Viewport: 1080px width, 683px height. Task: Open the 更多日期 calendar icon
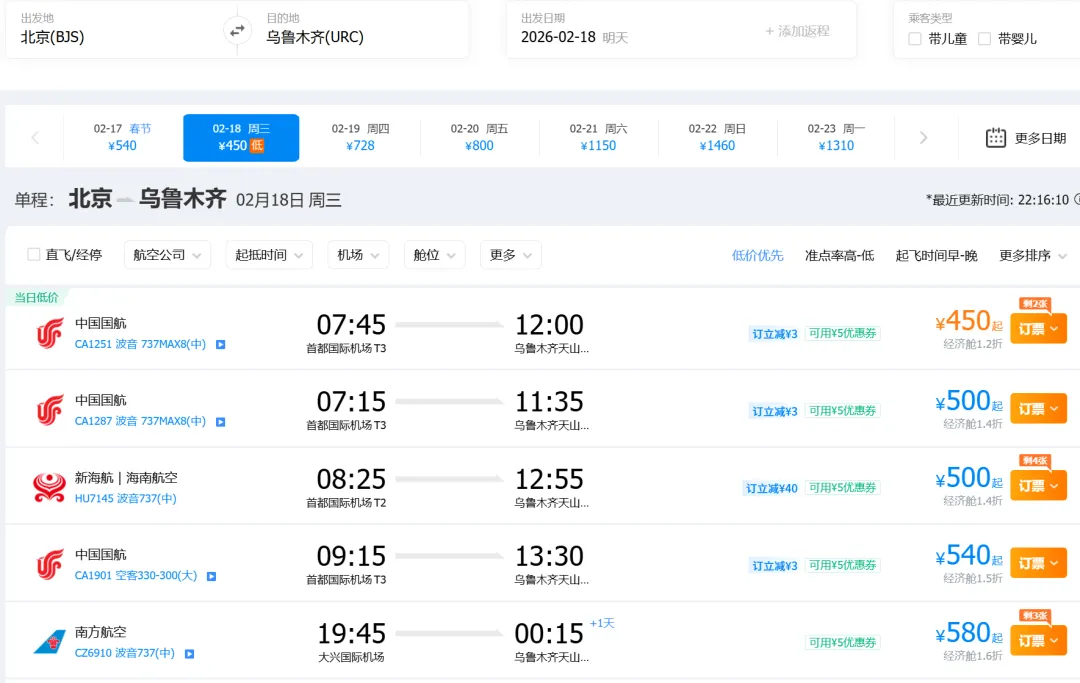tap(995, 138)
